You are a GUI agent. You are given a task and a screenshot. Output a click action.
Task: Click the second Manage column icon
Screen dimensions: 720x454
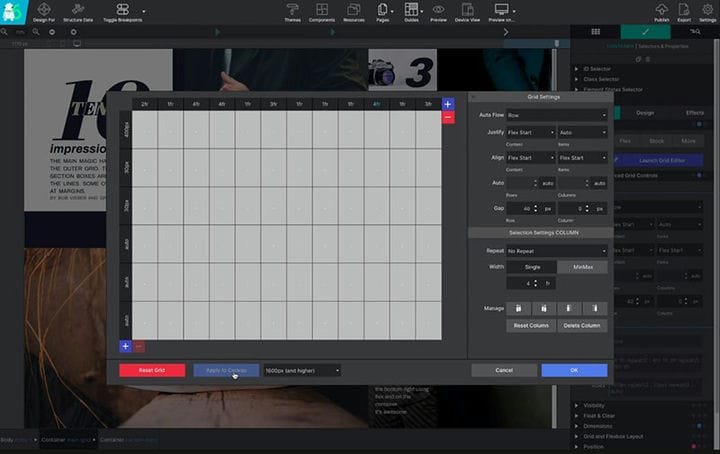tap(544, 308)
